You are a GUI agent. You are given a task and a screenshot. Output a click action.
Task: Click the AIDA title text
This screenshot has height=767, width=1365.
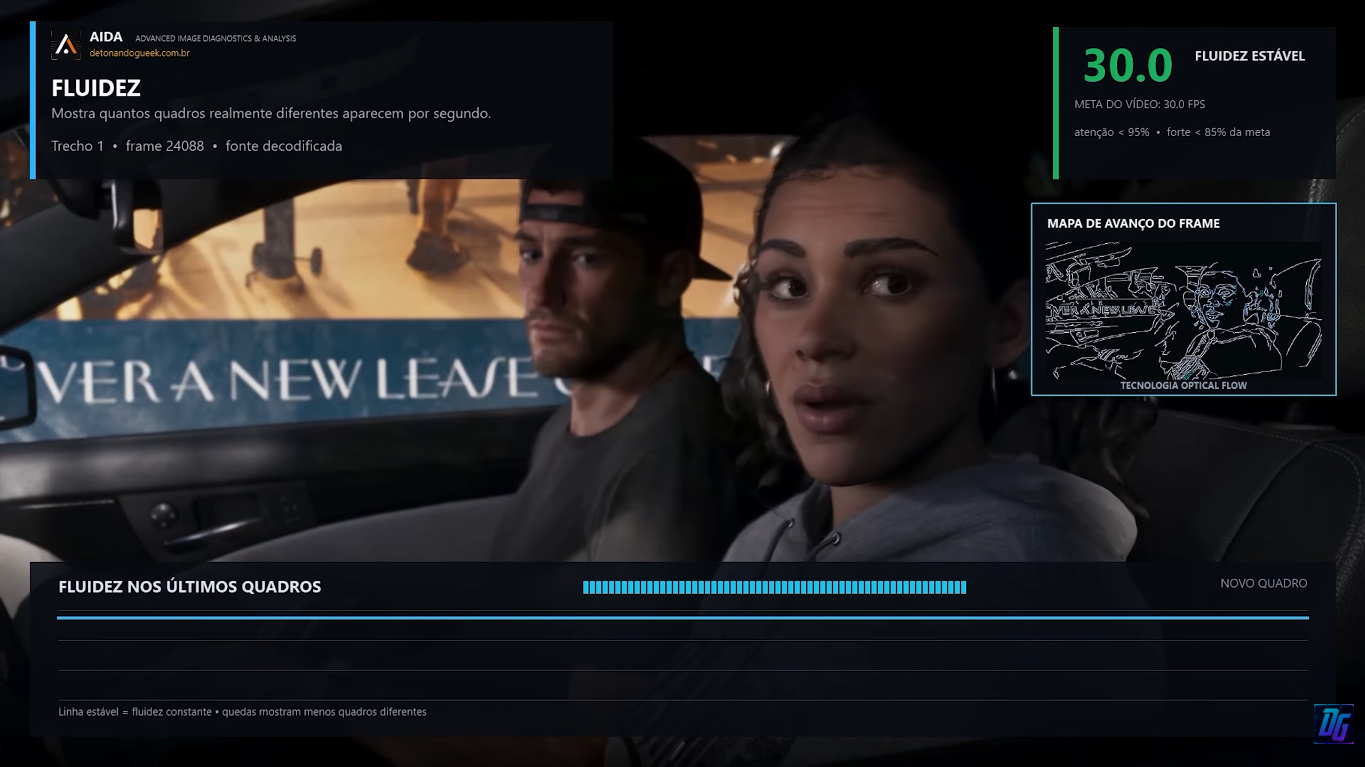pos(106,37)
